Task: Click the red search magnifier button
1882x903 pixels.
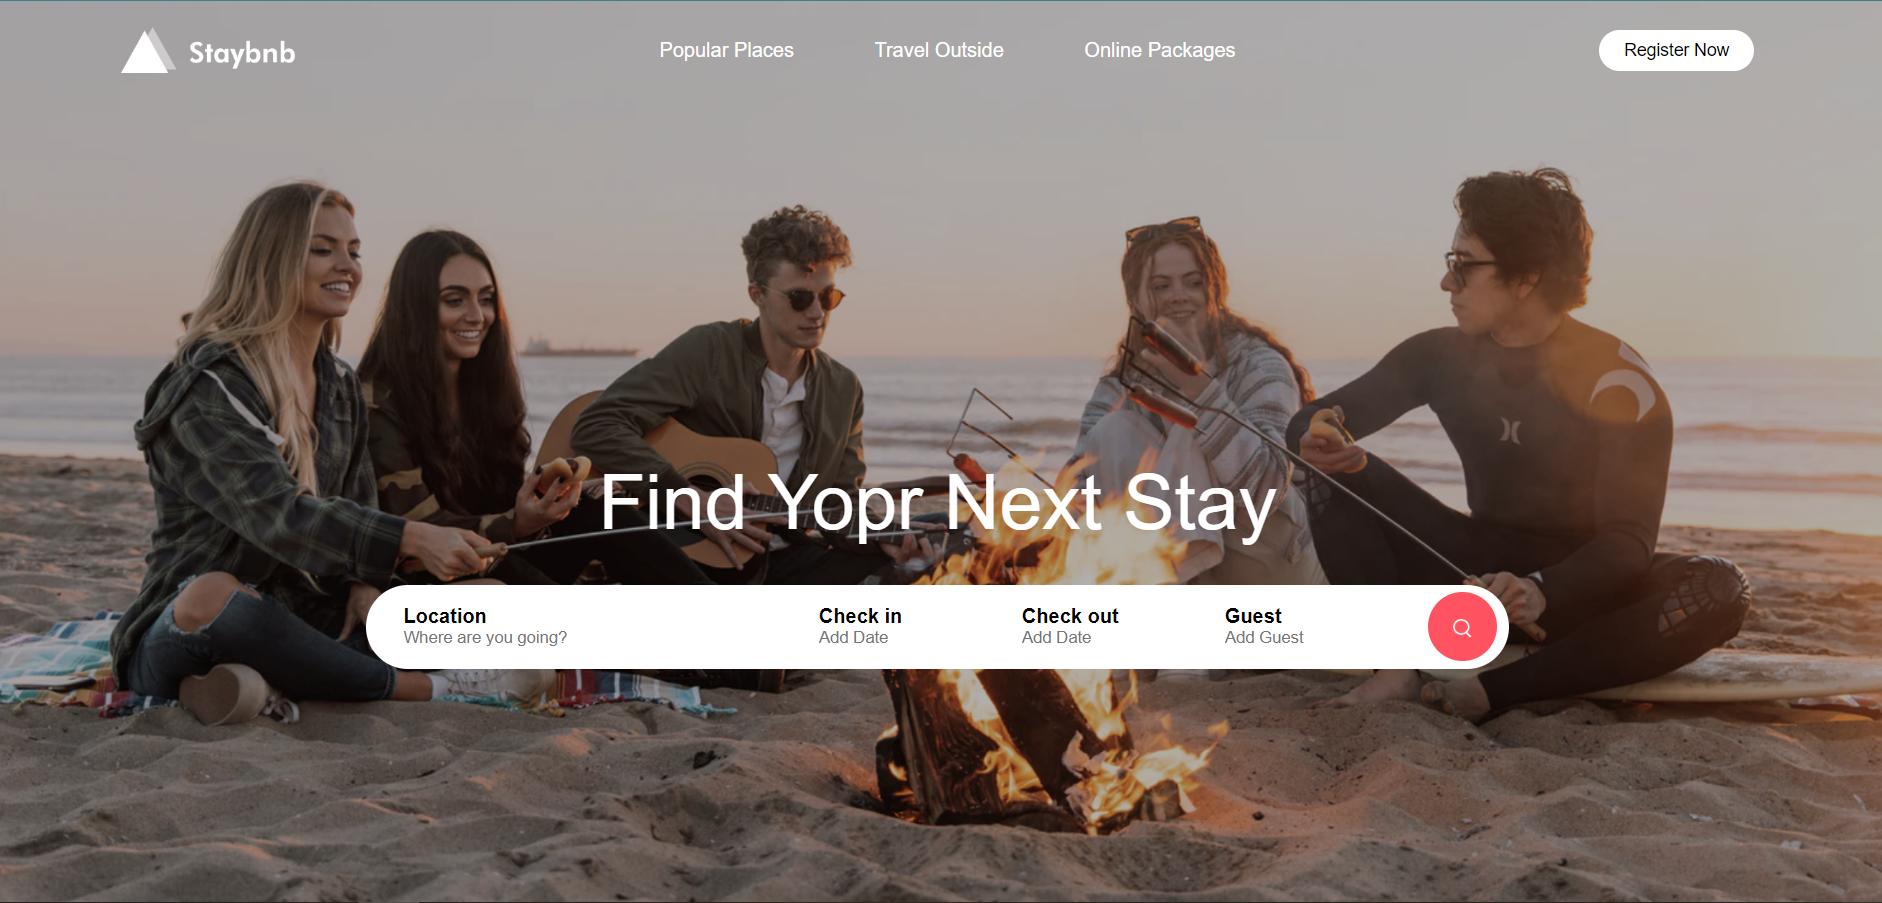Action: tap(1462, 627)
